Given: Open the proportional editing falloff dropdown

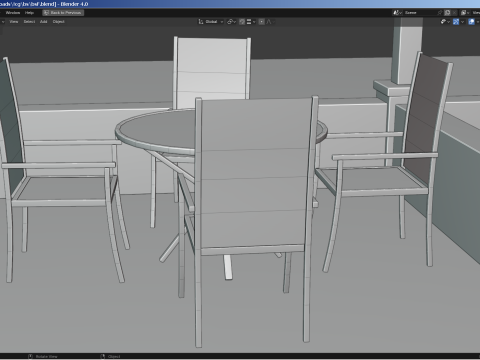Looking at the screenshot, I should pos(270,22).
